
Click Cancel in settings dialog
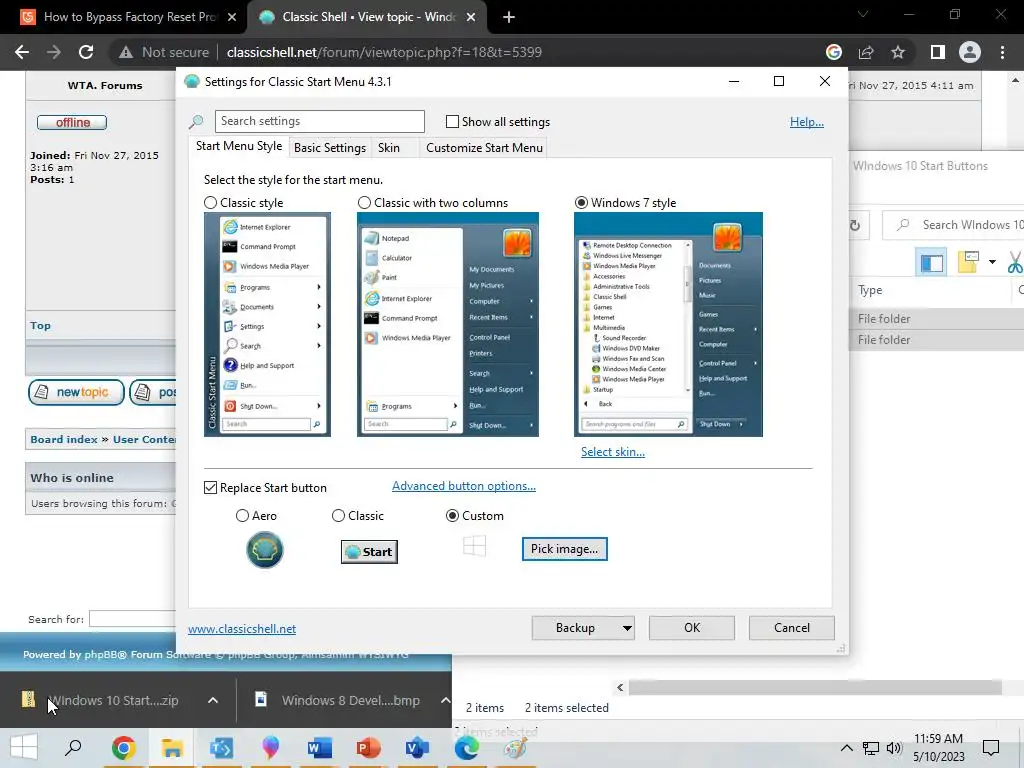coord(792,628)
